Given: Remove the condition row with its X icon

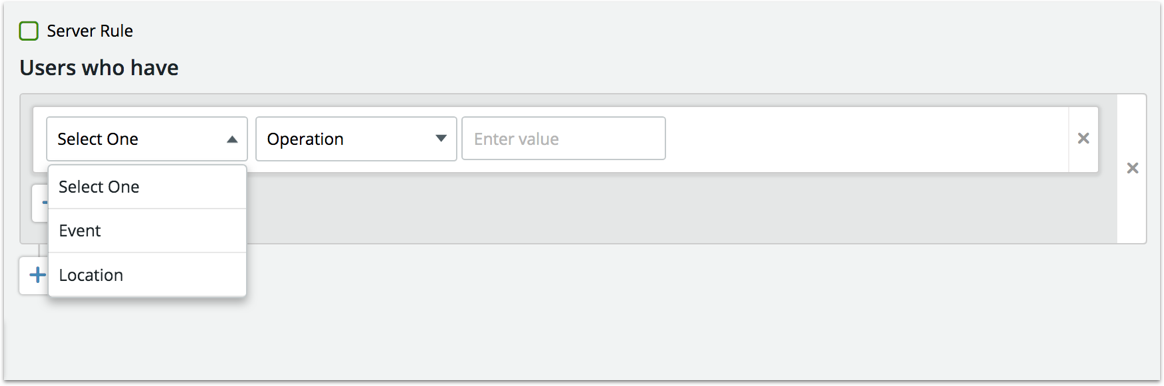Looking at the screenshot, I should (x=1083, y=139).
